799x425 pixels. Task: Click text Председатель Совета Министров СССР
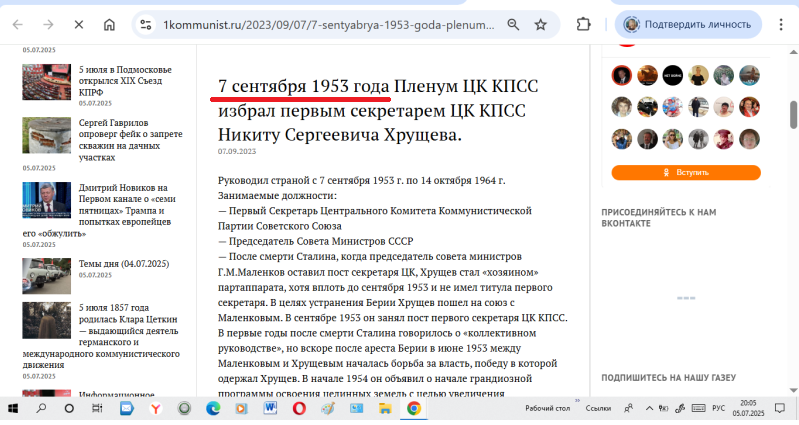coord(321,241)
